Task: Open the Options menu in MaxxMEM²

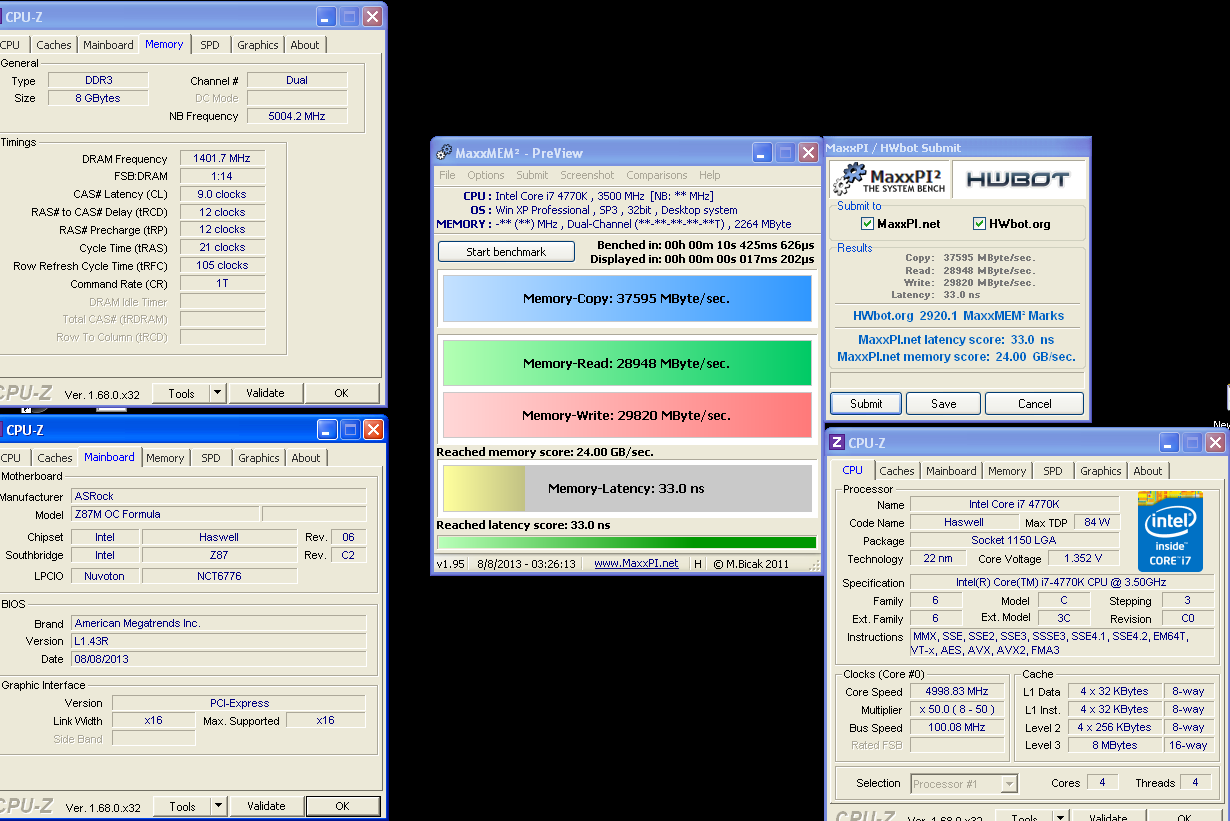Action: [x=485, y=175]
